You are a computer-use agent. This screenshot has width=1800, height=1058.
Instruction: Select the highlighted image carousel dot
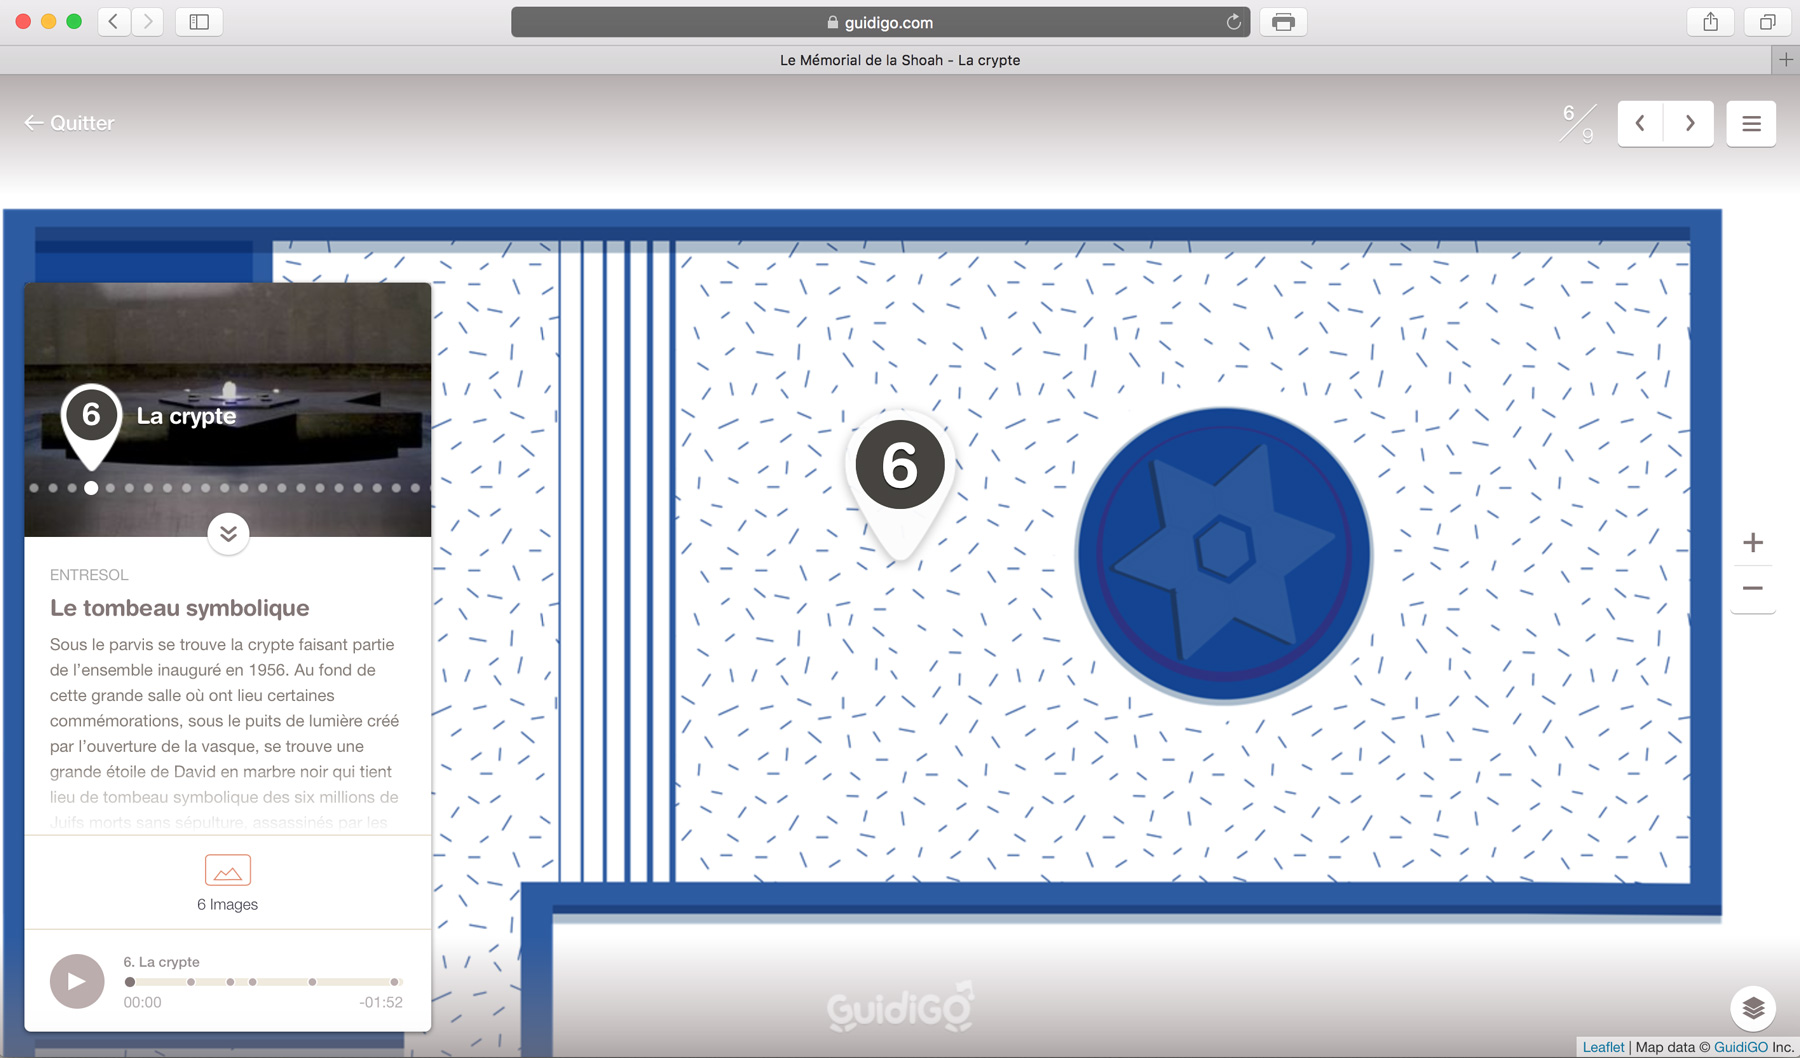point(91,488)
